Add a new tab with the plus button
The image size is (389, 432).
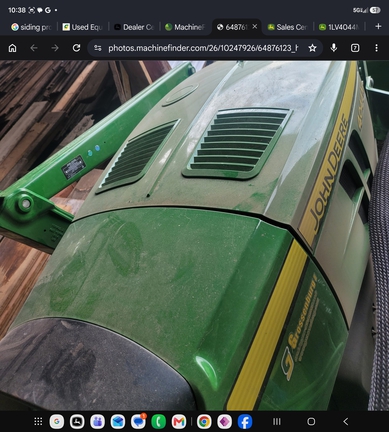click(x=378, y=26)
